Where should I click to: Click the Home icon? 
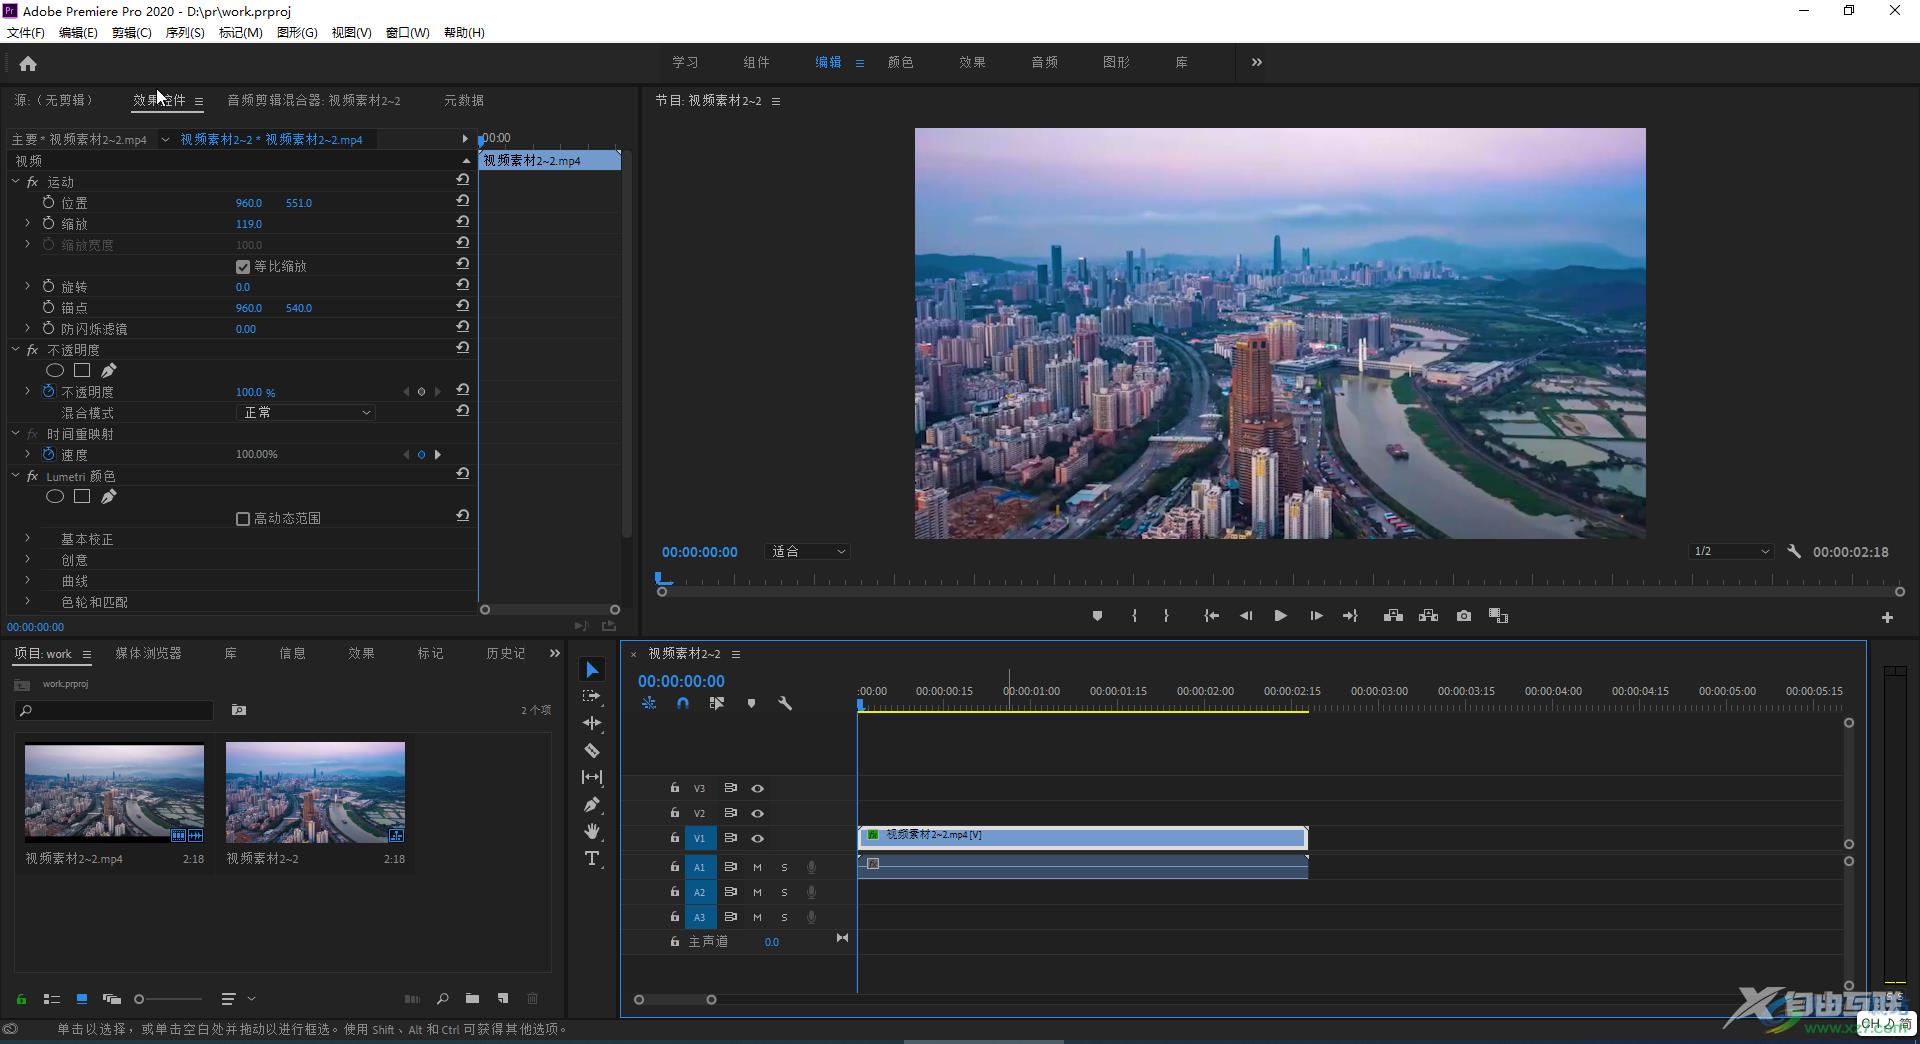coord(28,64)
